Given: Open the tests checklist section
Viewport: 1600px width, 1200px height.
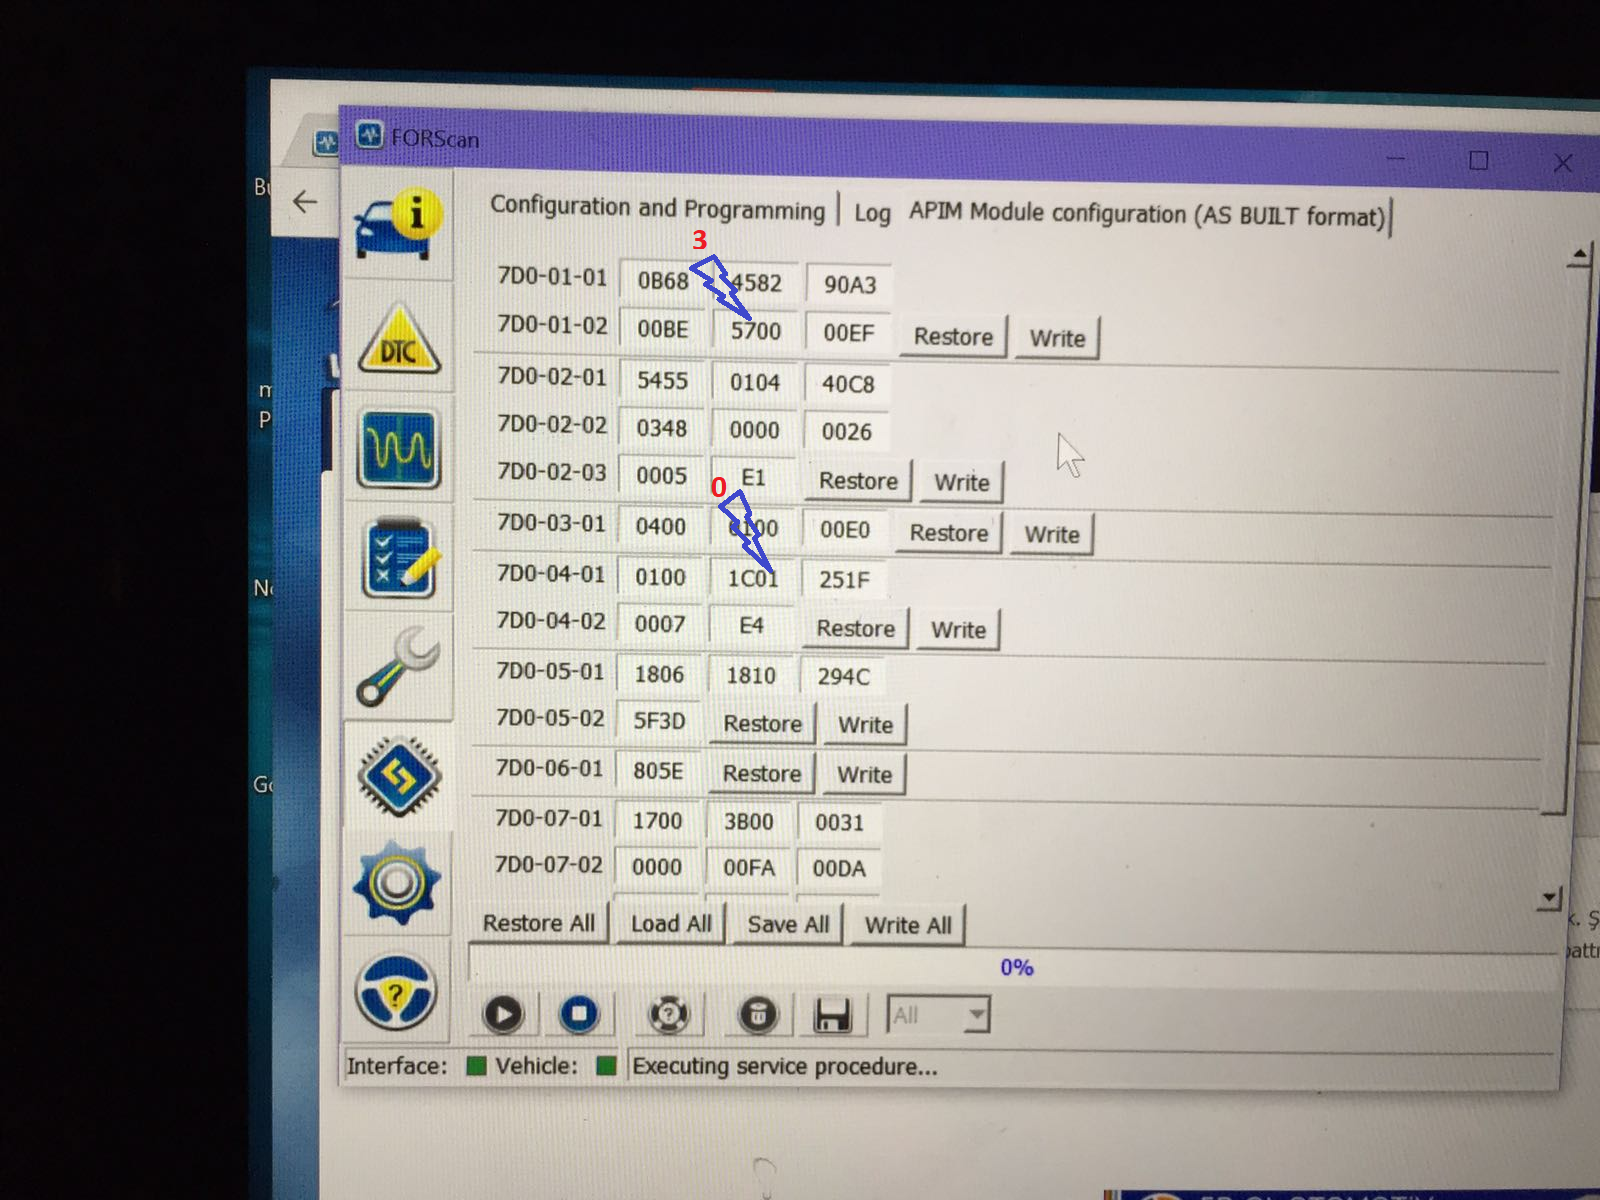Looking at the screenshot, I should pyautogui.click(x=398, y=558).
